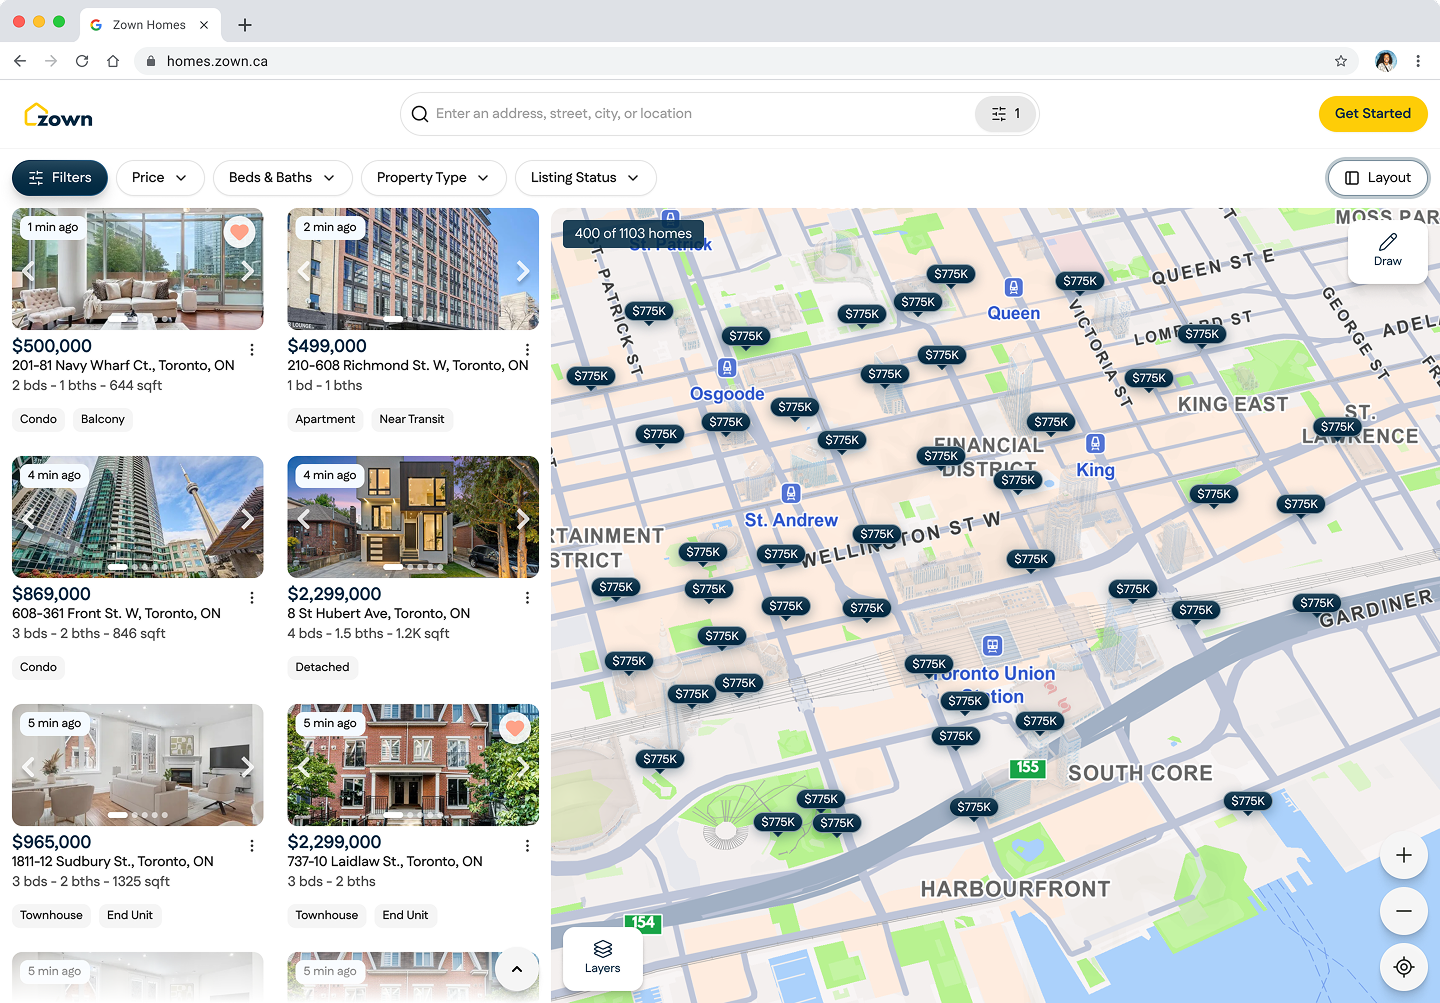Open options menu for $499,000 listing

click(x=527, y=349)
